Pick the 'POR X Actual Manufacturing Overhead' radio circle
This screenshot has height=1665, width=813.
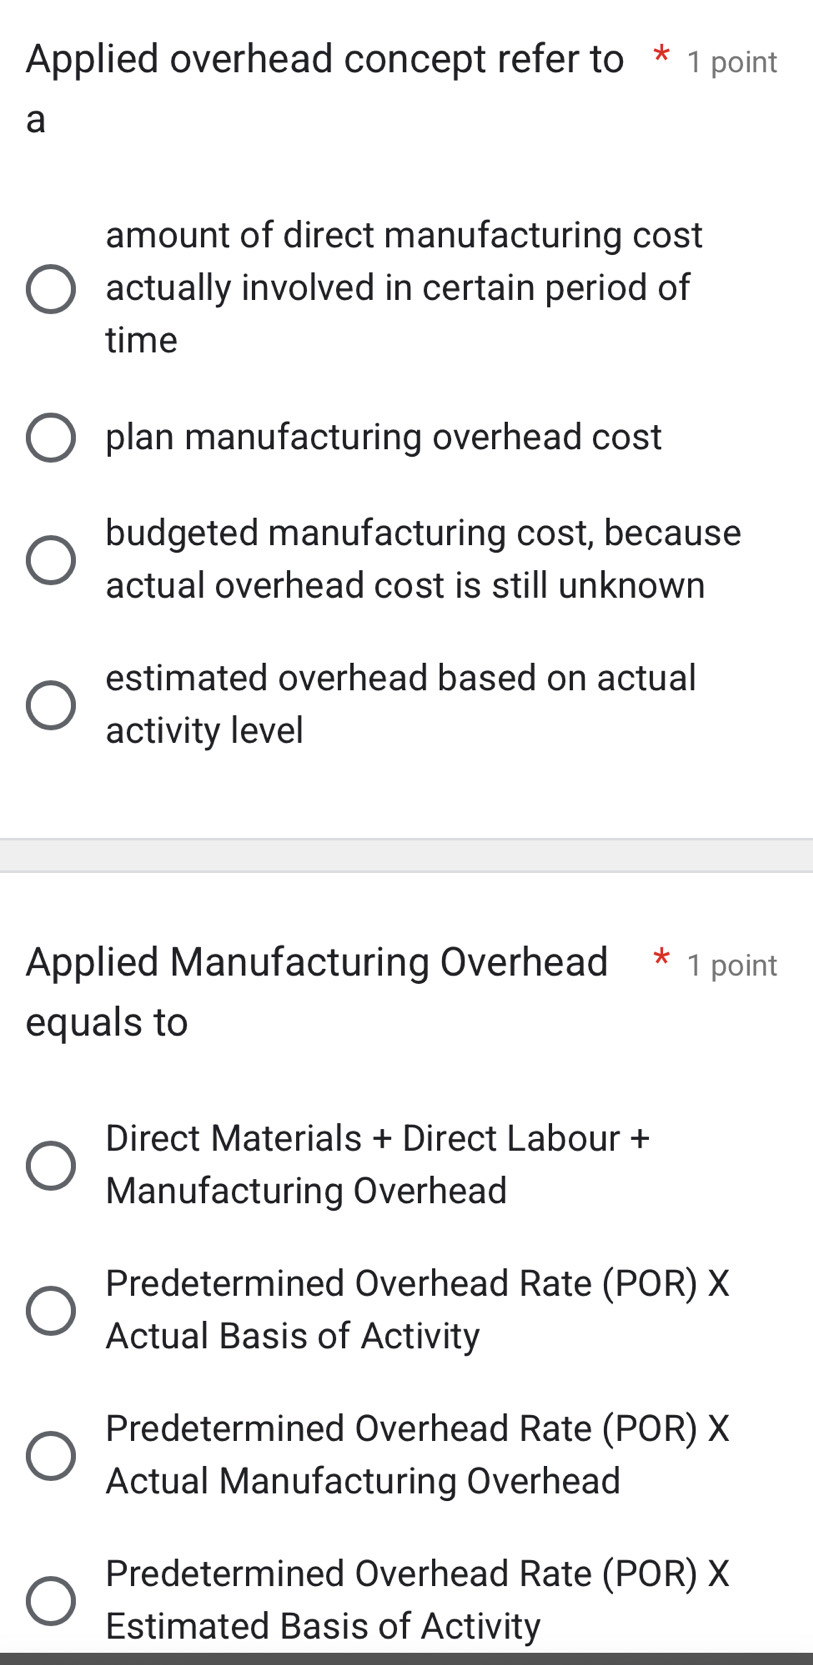click(x=50, y=1456)
